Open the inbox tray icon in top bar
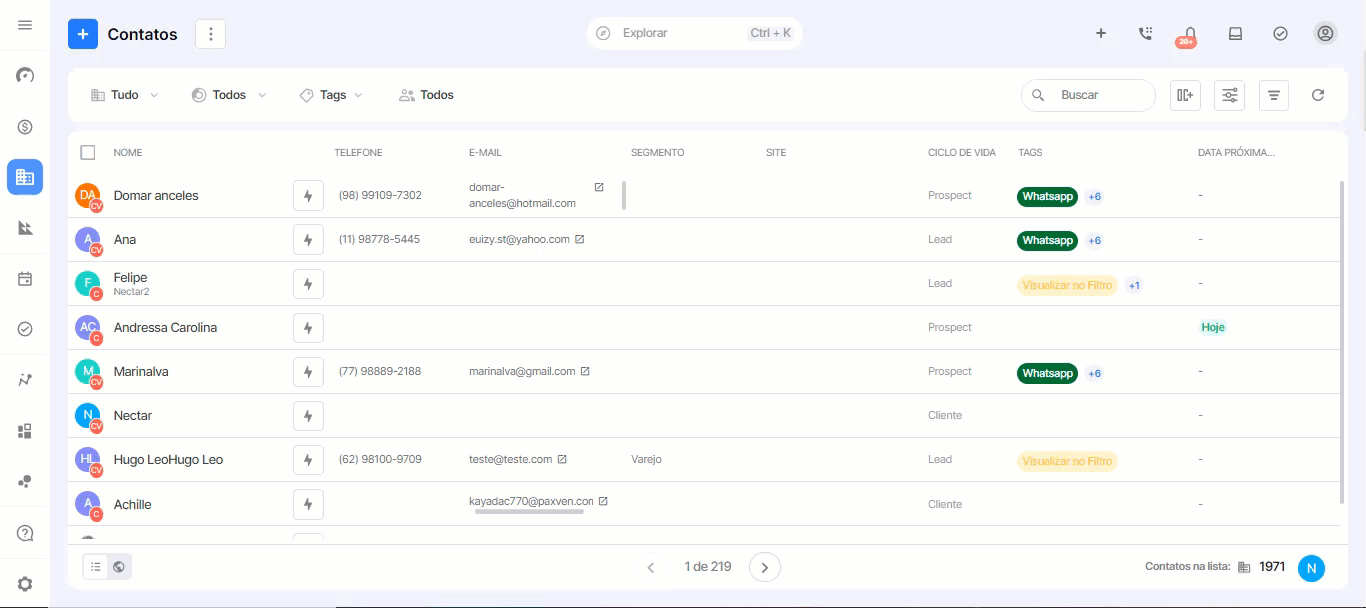The width and height of the screenshot is (1366, 608). click(1235, 33)
